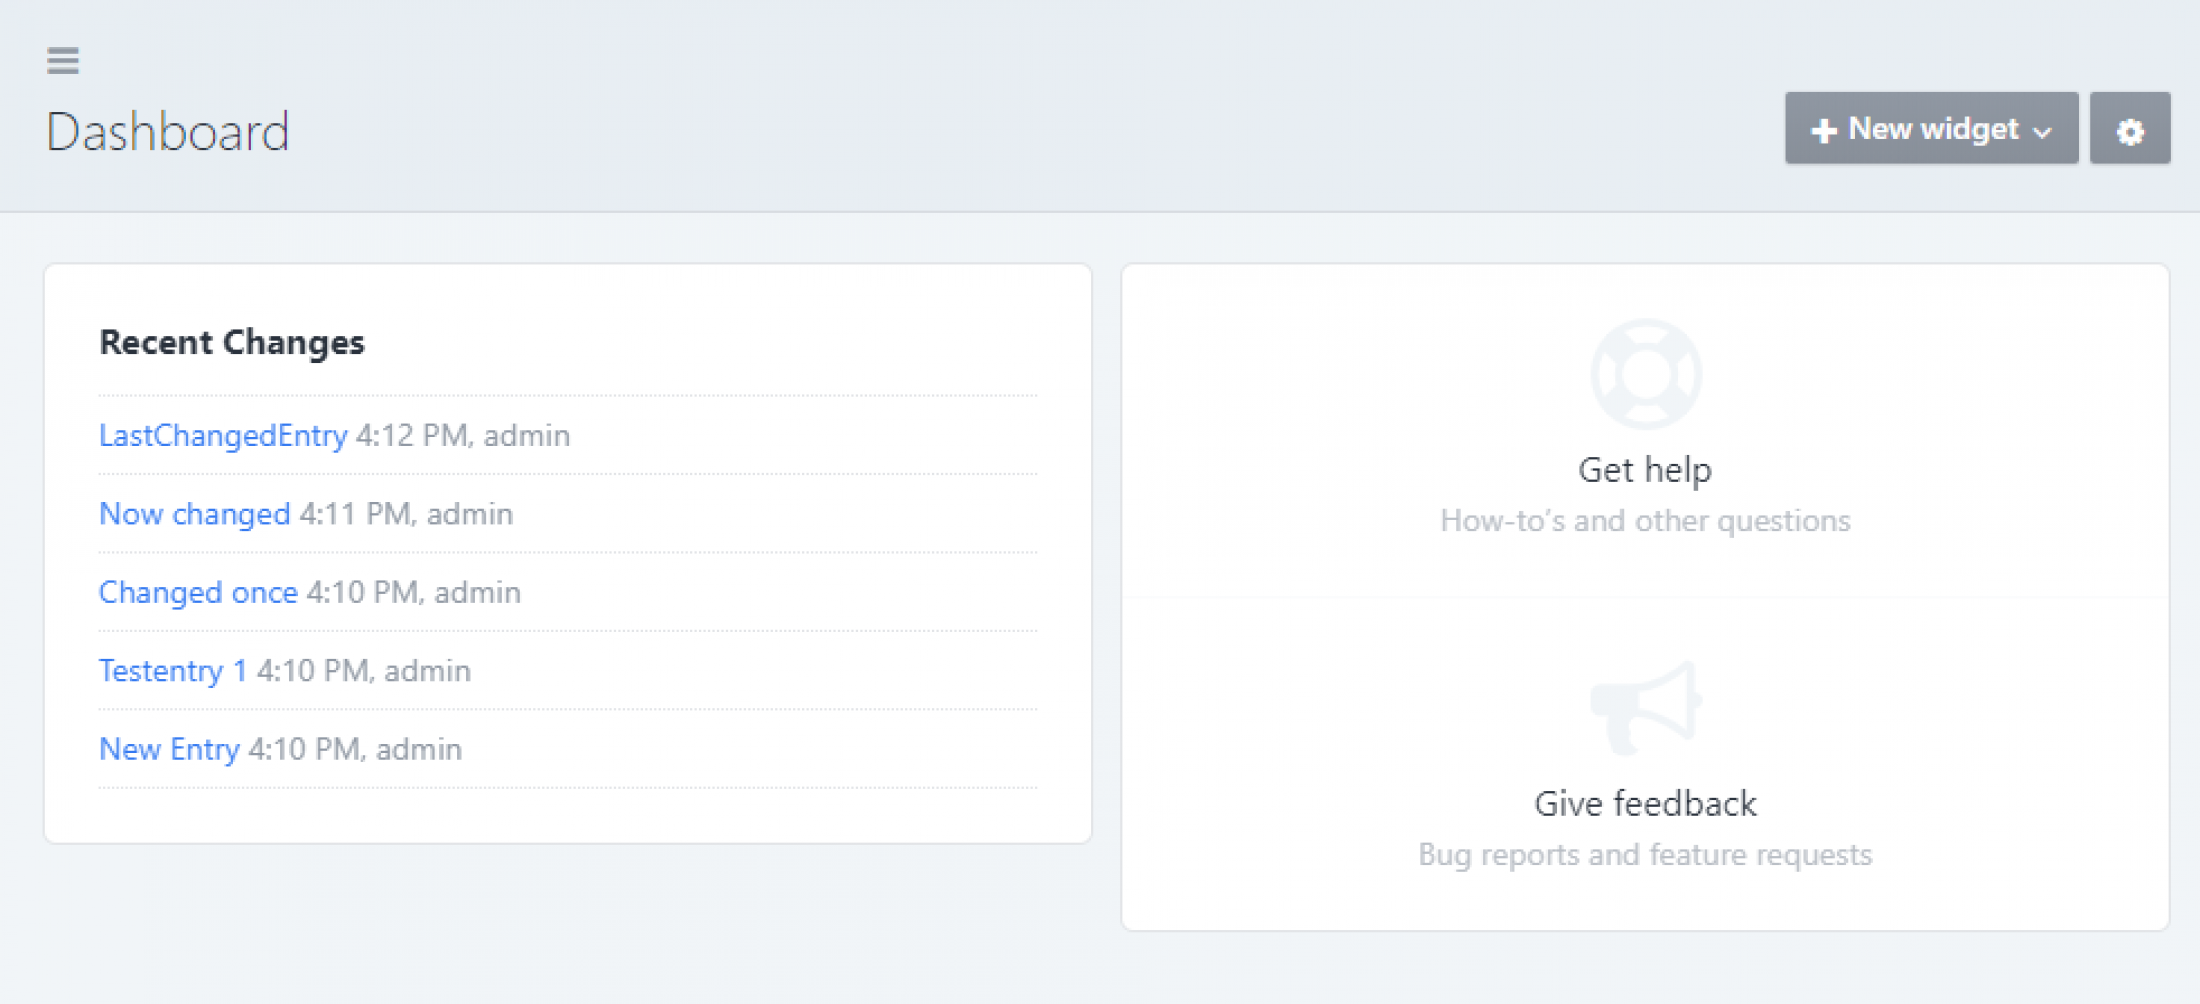Viewport: 2200px width, 1004px height.
Task: Open the Changed once entry
Action: [x=198, y=592]
